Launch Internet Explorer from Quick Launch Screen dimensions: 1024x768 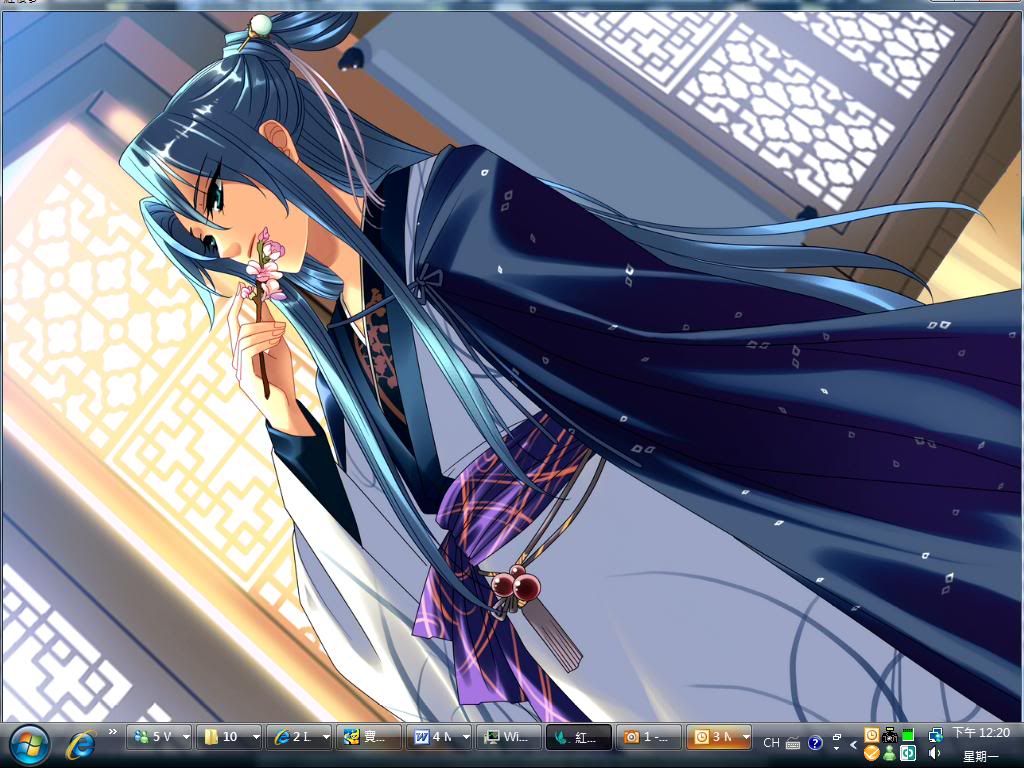(80, 744)
